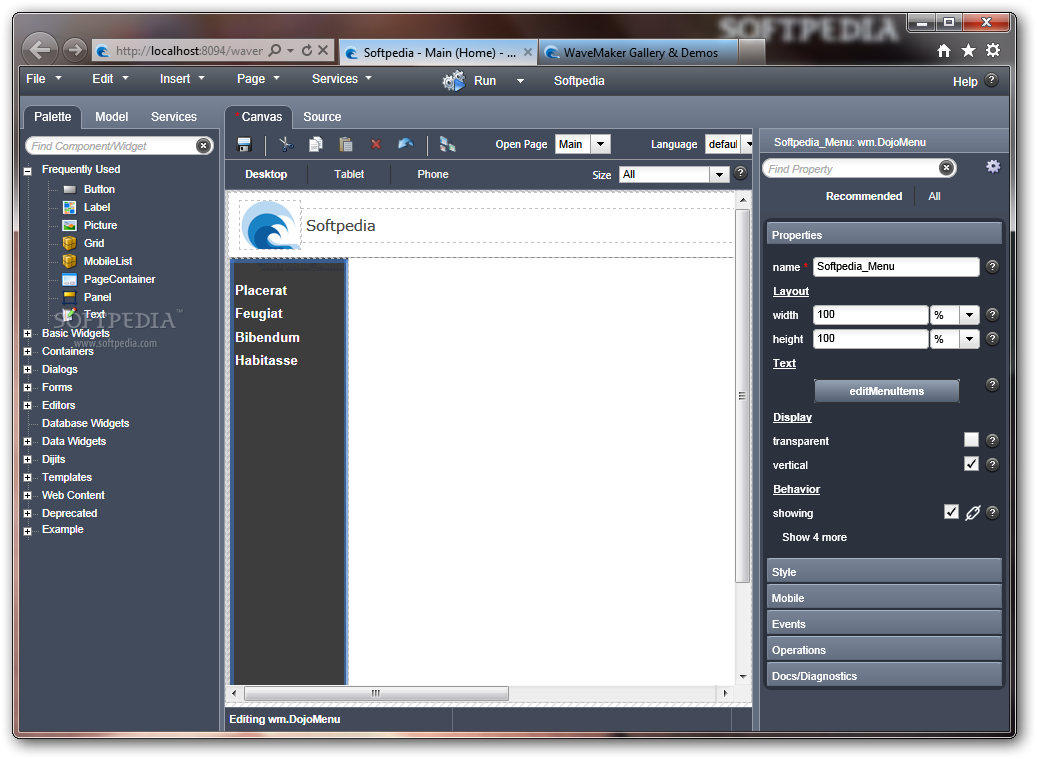Click the Cut scissors icon

(286, 144)
